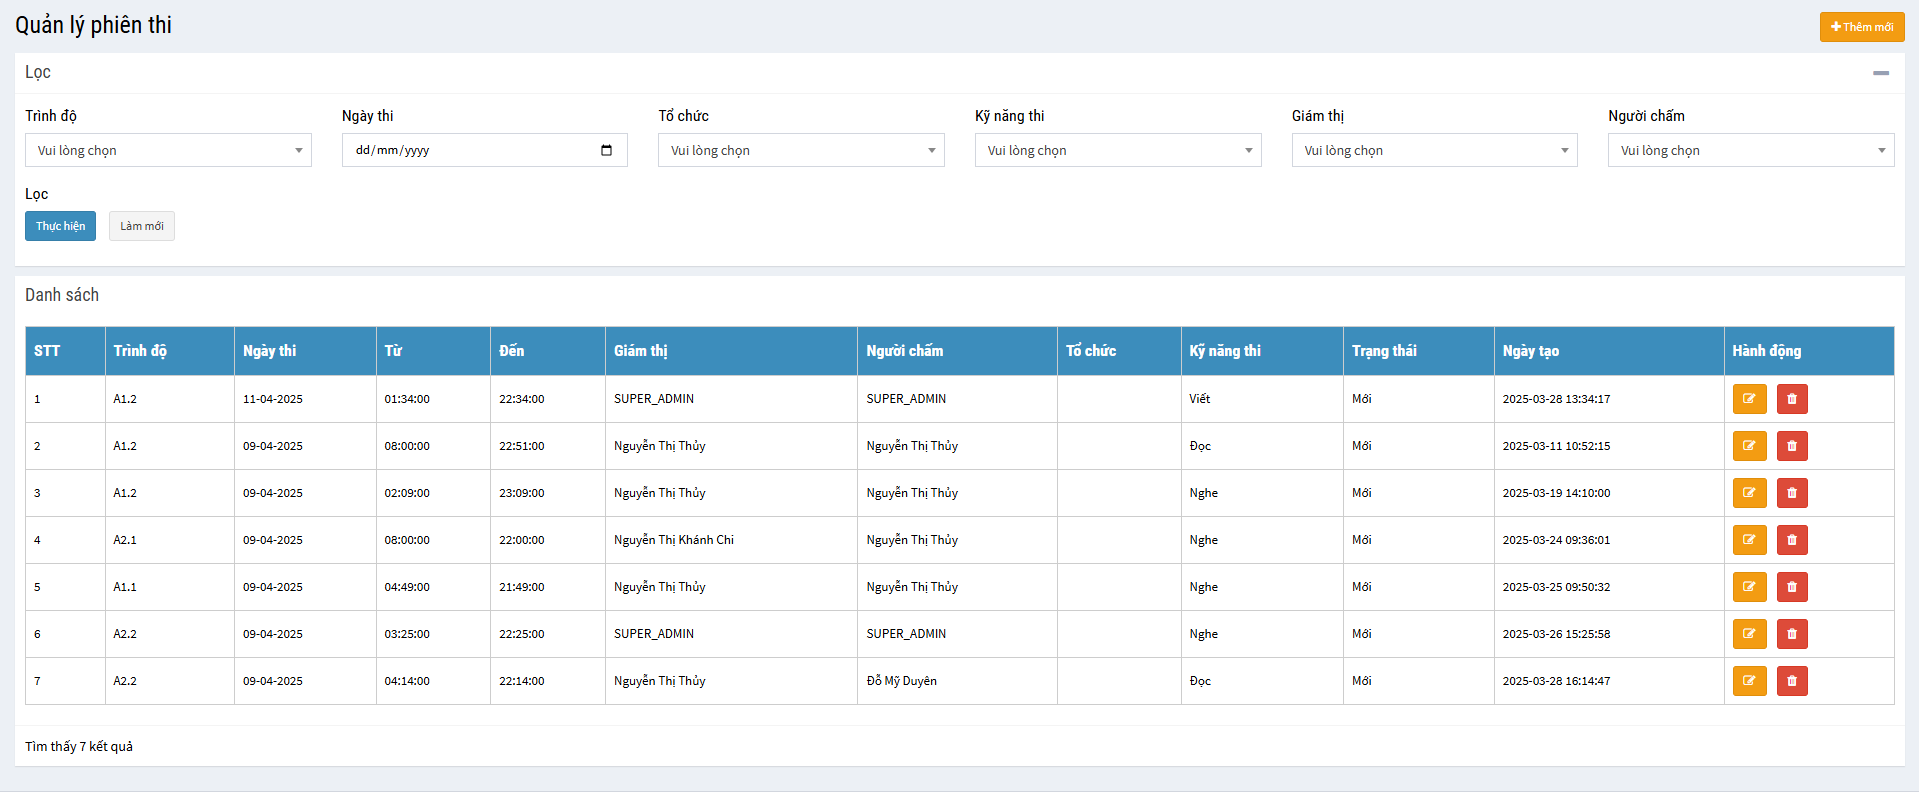Click the edit icon for row 1

click(1749, 399)
